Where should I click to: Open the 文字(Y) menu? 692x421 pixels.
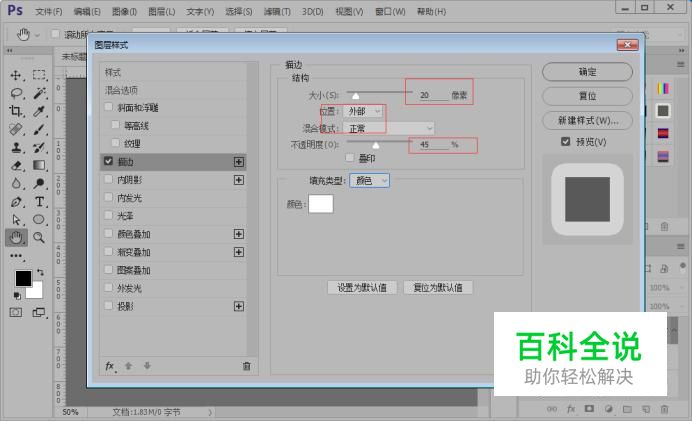coord(200,11)
